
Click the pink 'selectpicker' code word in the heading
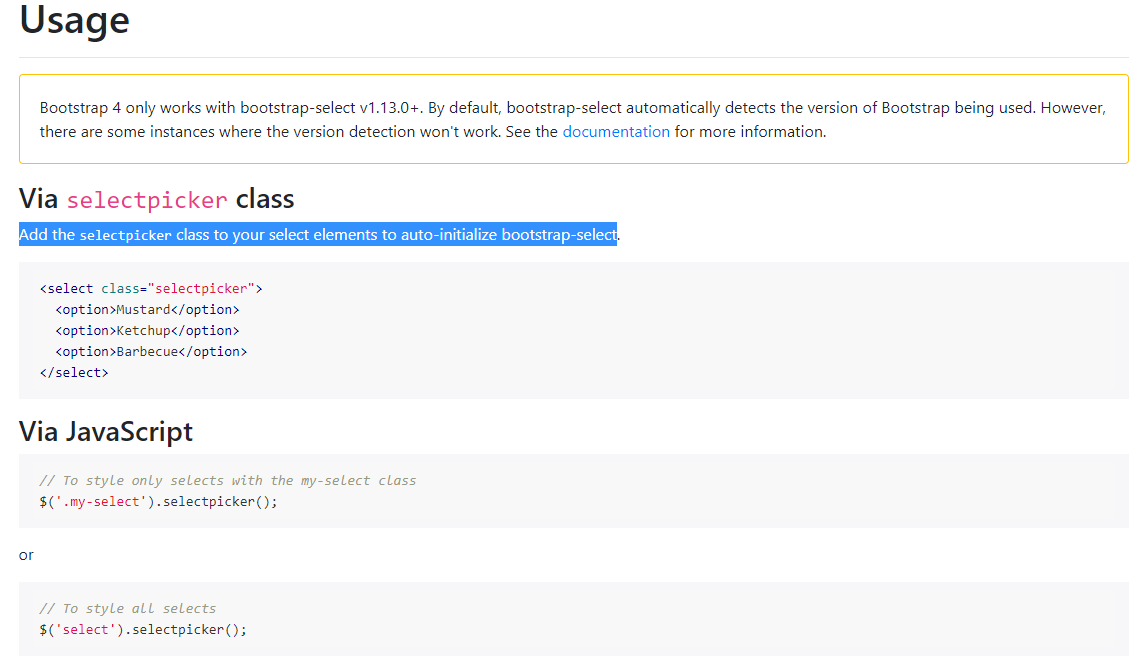[147, 201]
